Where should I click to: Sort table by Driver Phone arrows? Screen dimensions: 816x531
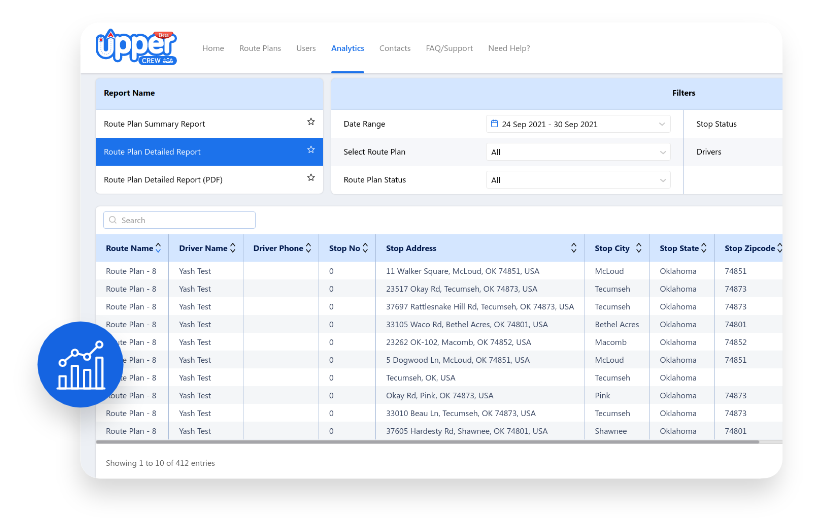[308, 248]
